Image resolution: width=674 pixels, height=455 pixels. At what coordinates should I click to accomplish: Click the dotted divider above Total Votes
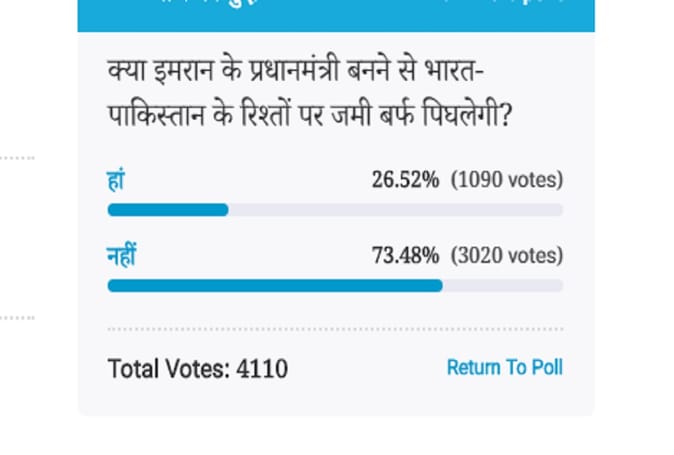pyautogui.click(x=335, y=330)
